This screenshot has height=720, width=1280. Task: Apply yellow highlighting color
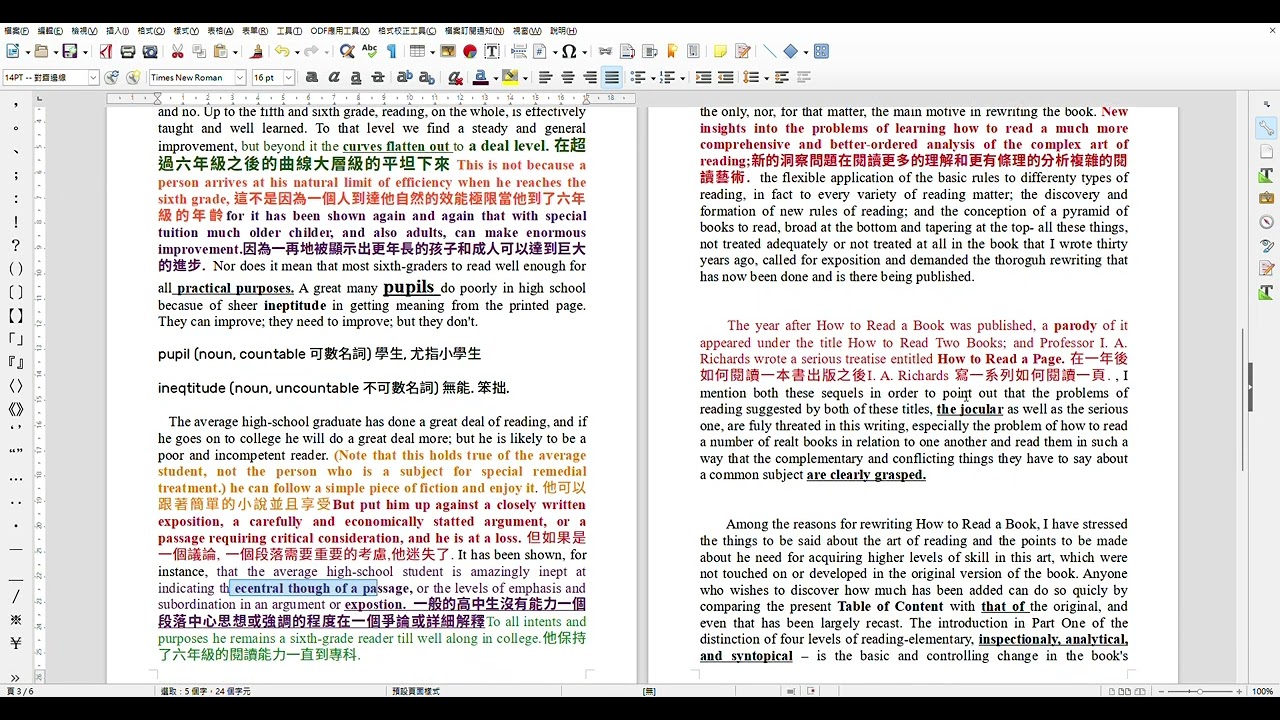(510, 77)
